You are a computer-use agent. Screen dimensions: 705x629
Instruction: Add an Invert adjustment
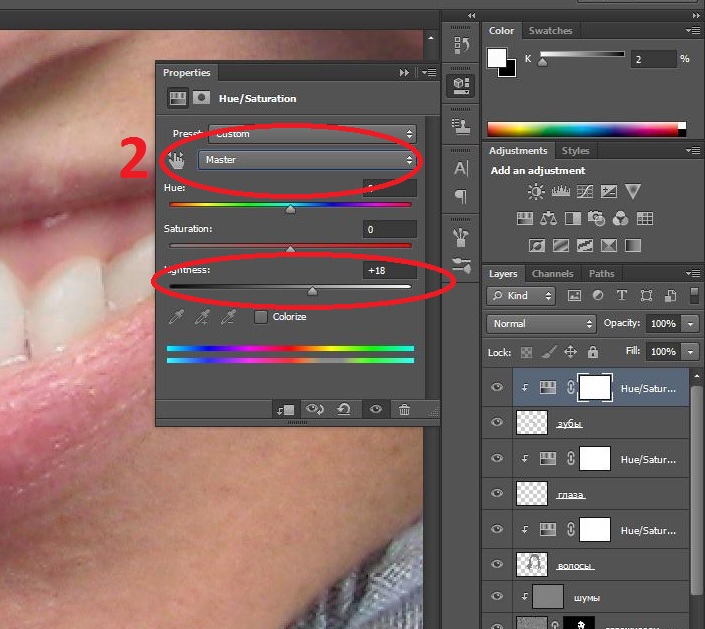(x=536, y=246)
